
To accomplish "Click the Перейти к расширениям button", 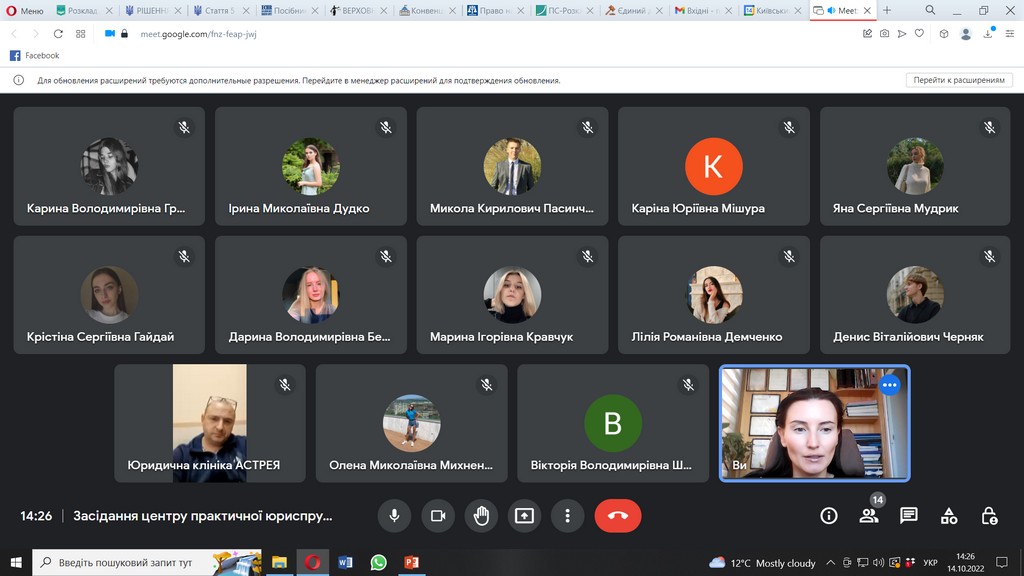I will click(959, 80).
